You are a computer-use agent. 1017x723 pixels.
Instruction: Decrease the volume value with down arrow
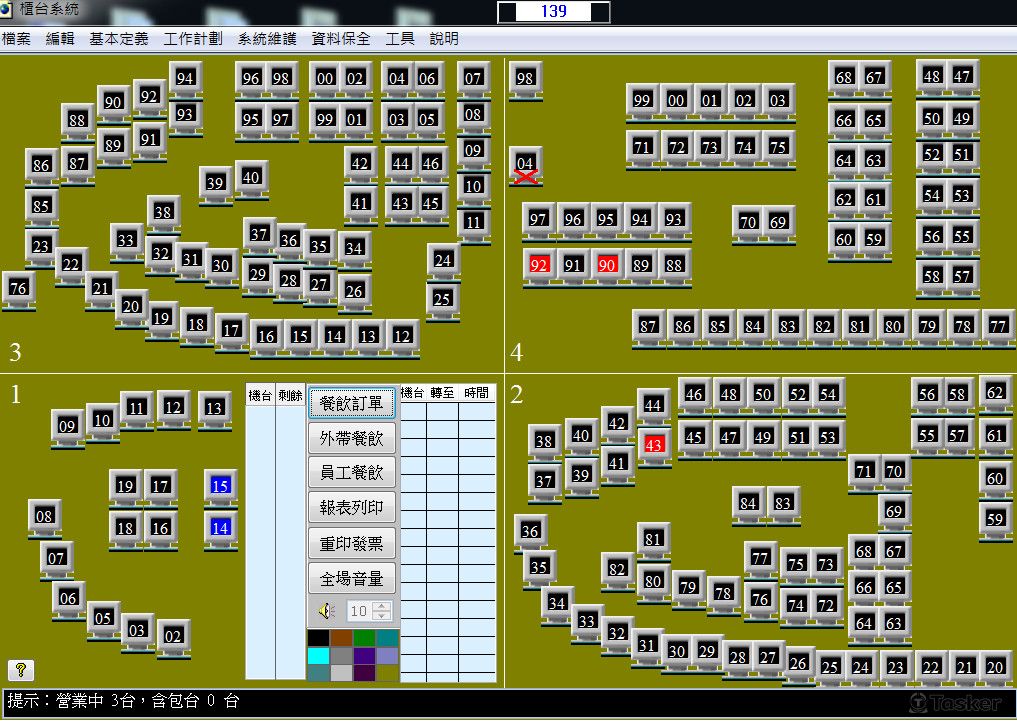pyautogui.click(x=382, y=615)
